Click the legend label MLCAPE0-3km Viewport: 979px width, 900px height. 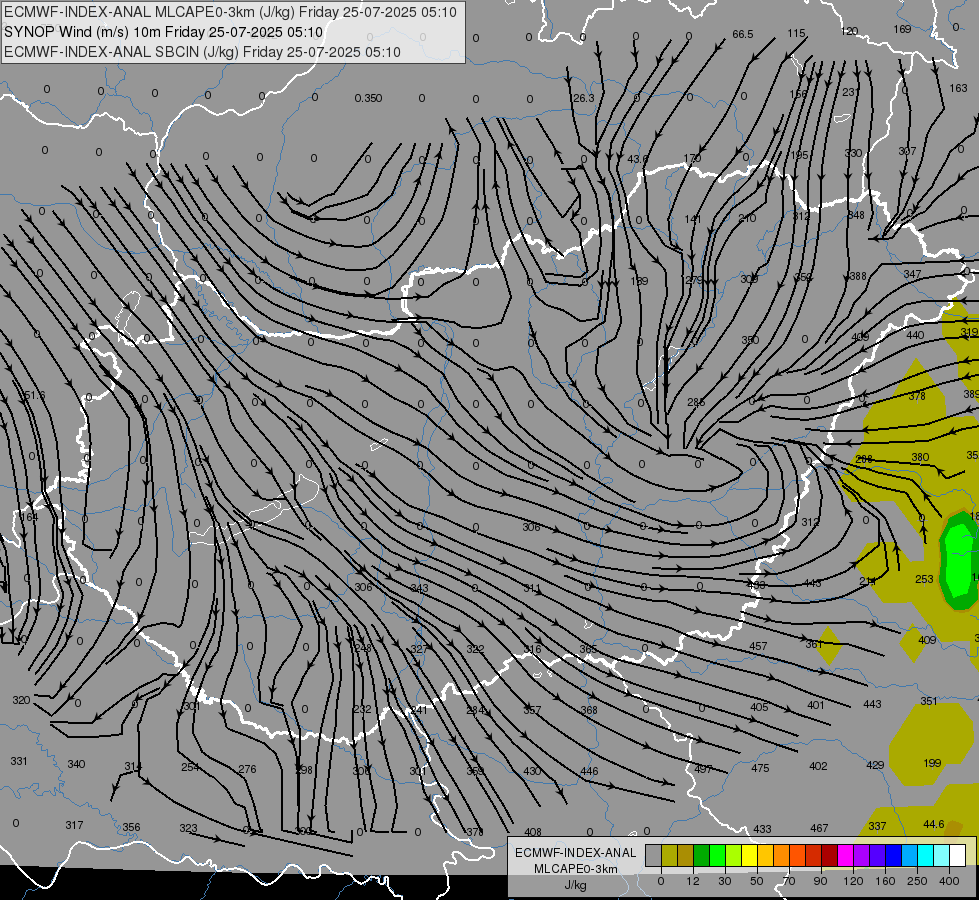[x=575, y=869]
